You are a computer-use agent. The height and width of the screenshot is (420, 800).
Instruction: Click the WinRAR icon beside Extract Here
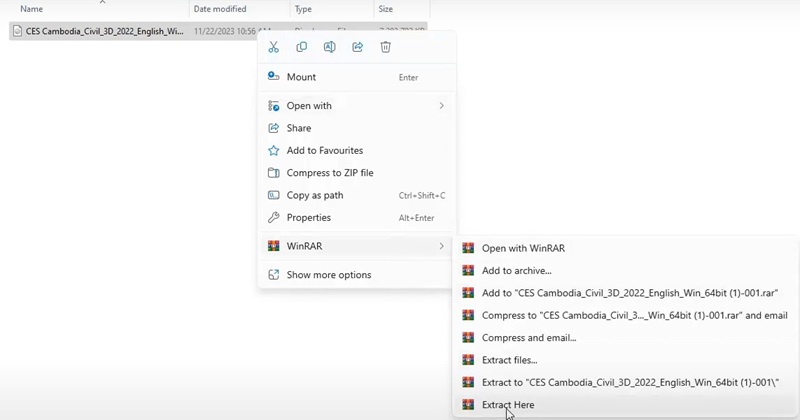click(468, 405)
